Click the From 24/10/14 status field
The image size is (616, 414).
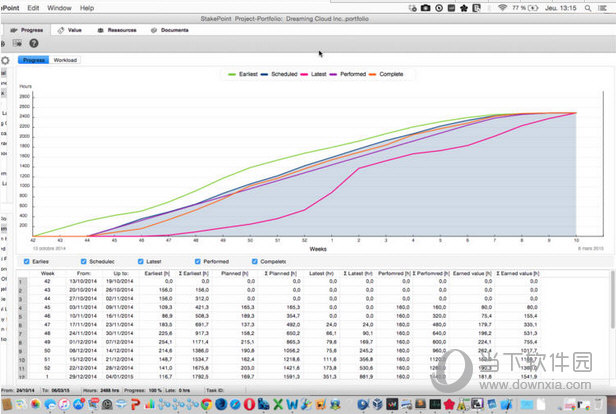pyautogui.click(x=18, y=391)
